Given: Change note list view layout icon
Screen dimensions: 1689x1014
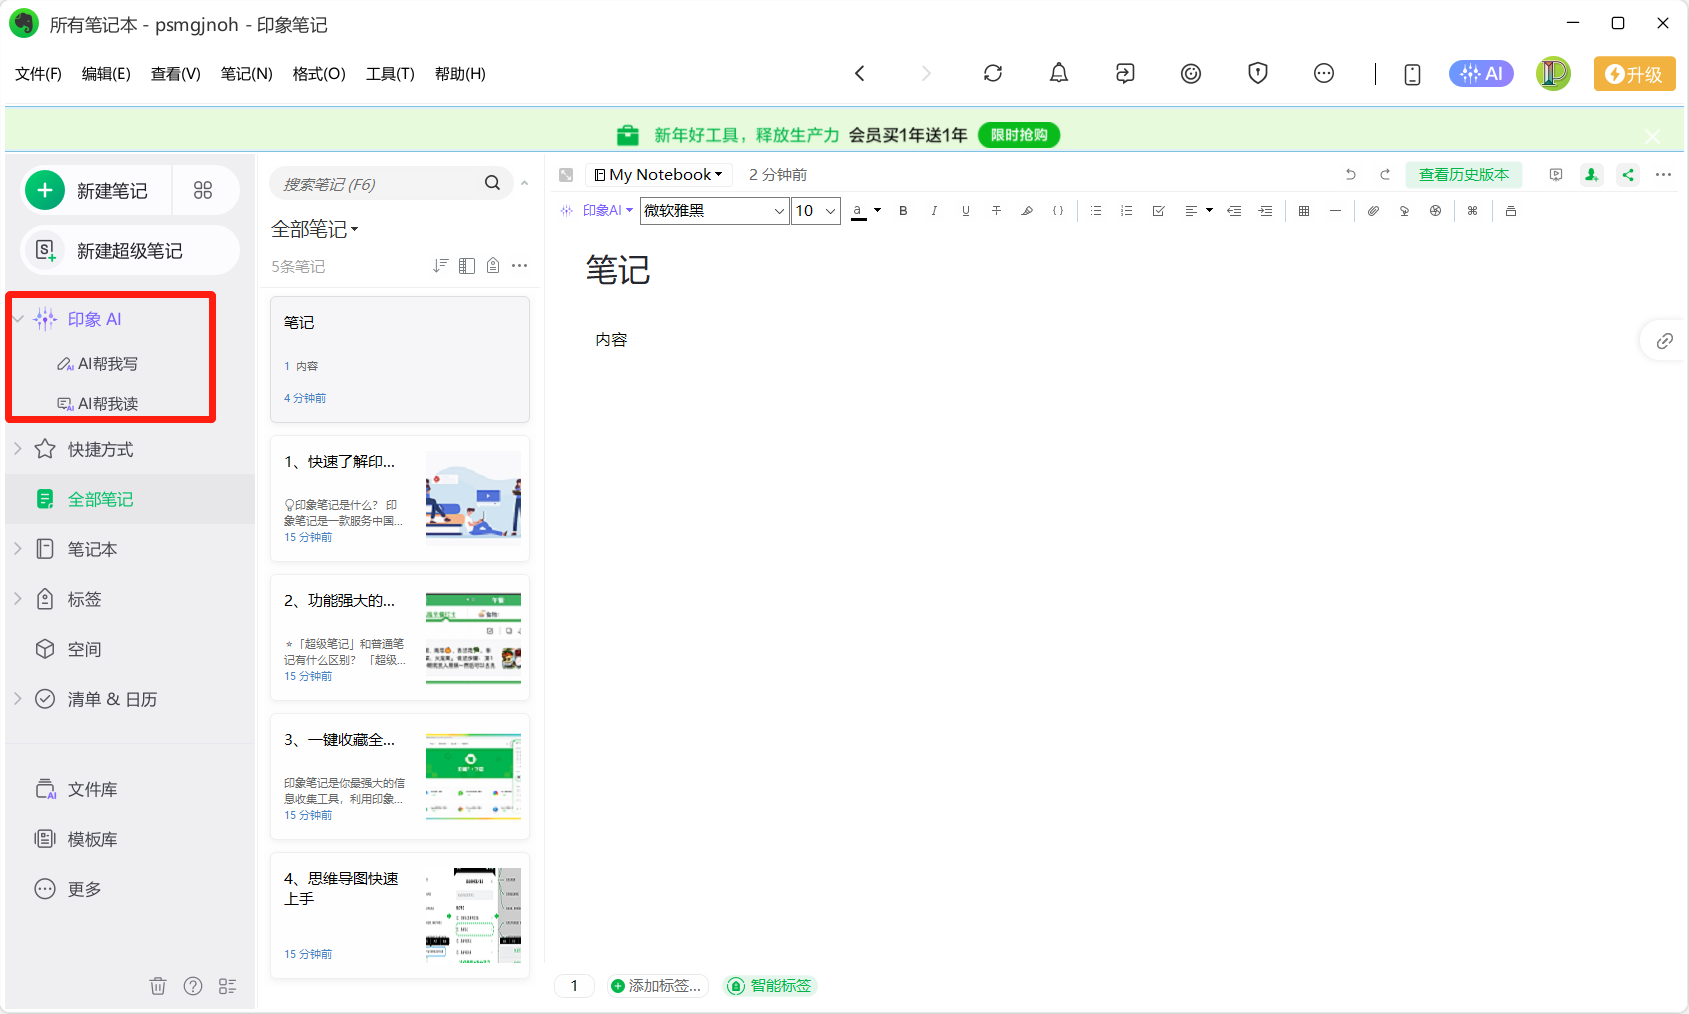Looking at the screenshot, I should (467, 265).
